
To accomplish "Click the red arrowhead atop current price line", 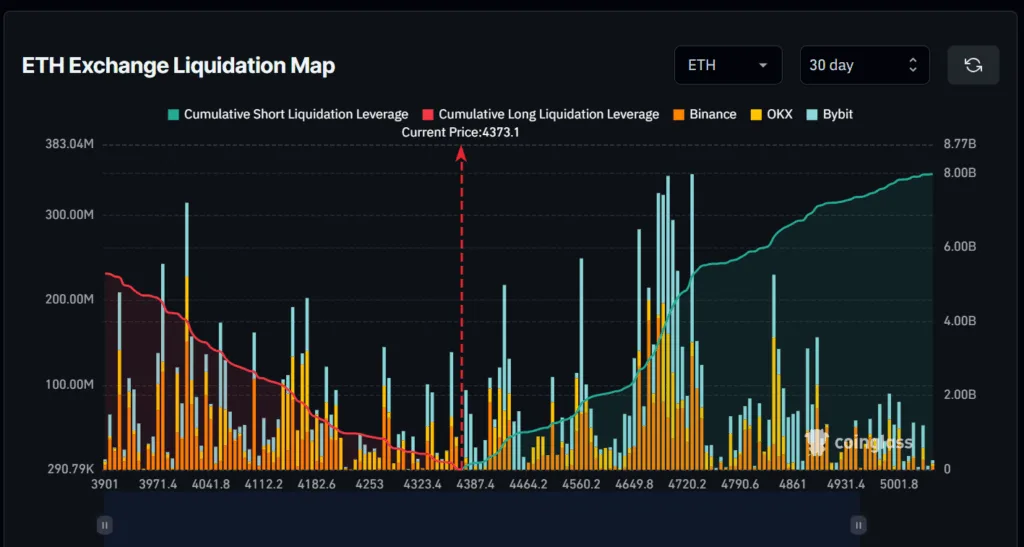I will (x=461, y=153).
